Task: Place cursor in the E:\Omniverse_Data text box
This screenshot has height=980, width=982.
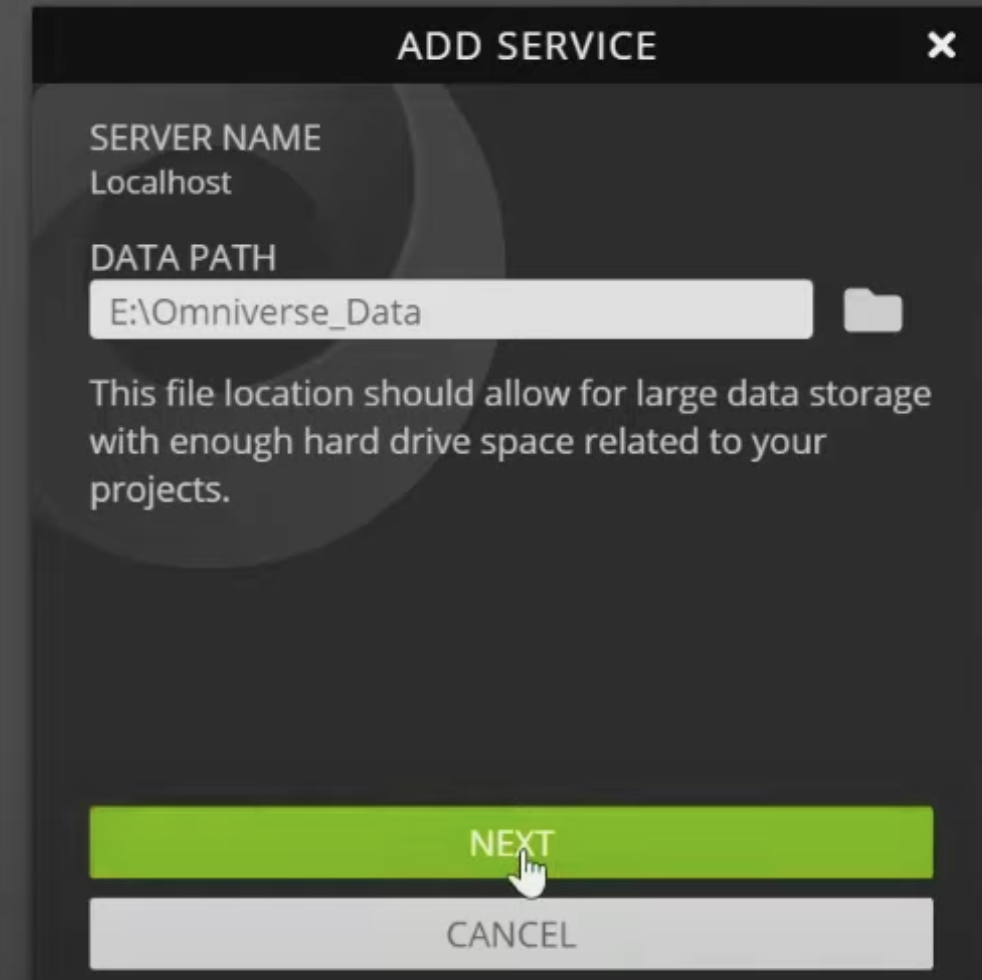Action: [x=450, y=311]
